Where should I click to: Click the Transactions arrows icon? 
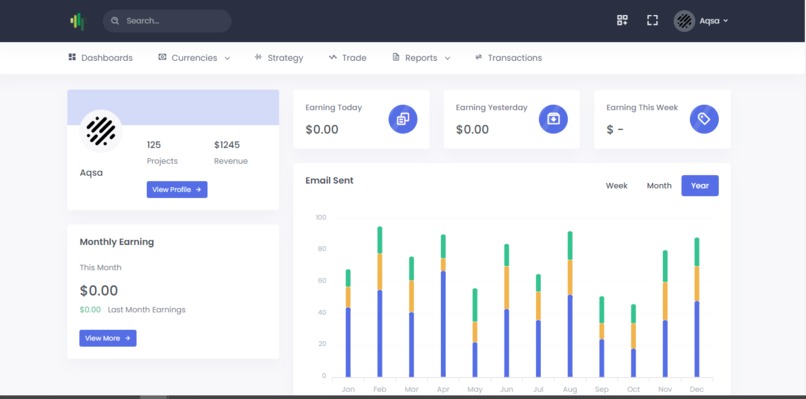click(x=479, y=57)
